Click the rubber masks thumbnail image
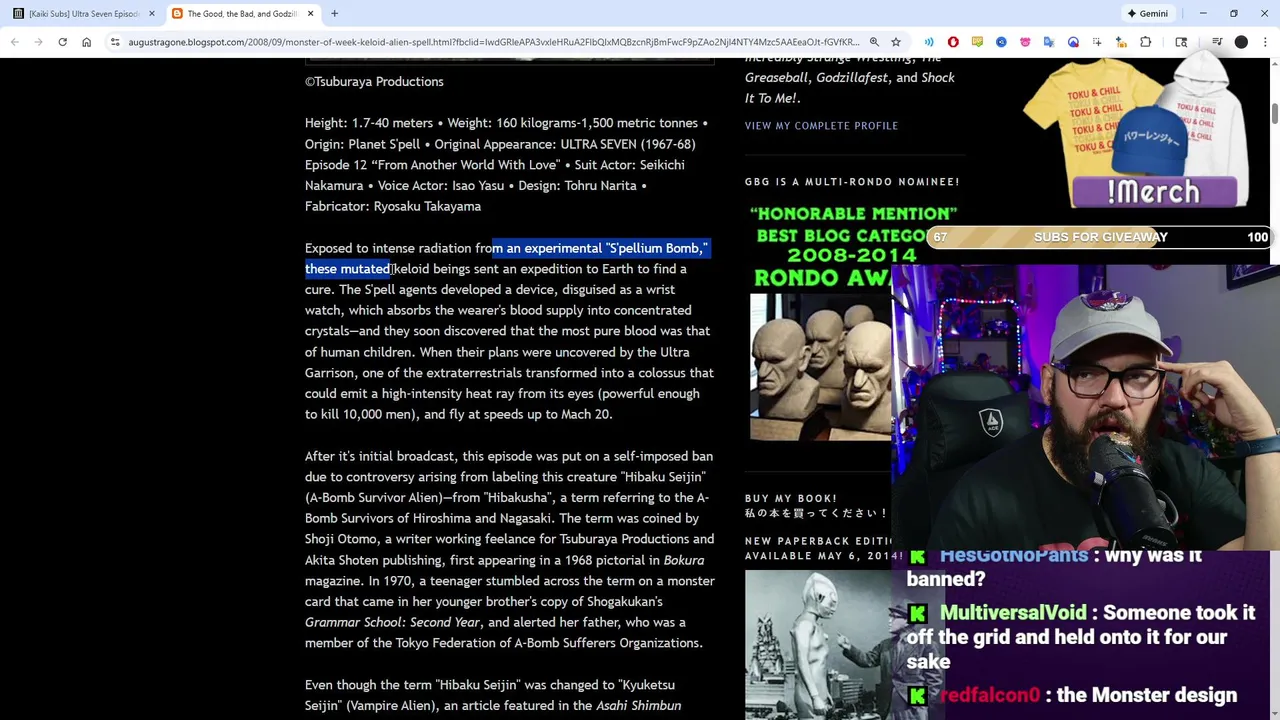Screen dimensions: 1280x720 point(820,368)
